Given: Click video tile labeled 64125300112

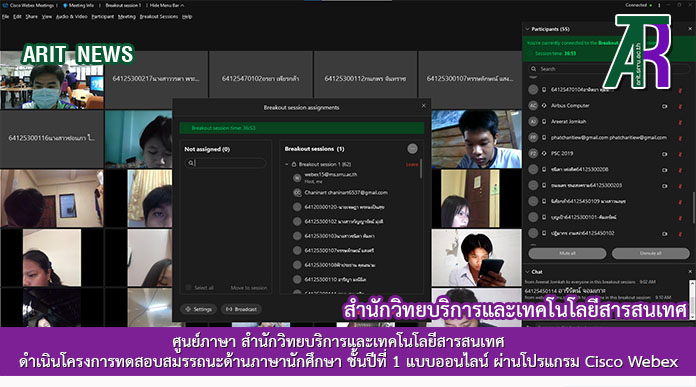Looking at the screenshot, I should coord(365,79).
